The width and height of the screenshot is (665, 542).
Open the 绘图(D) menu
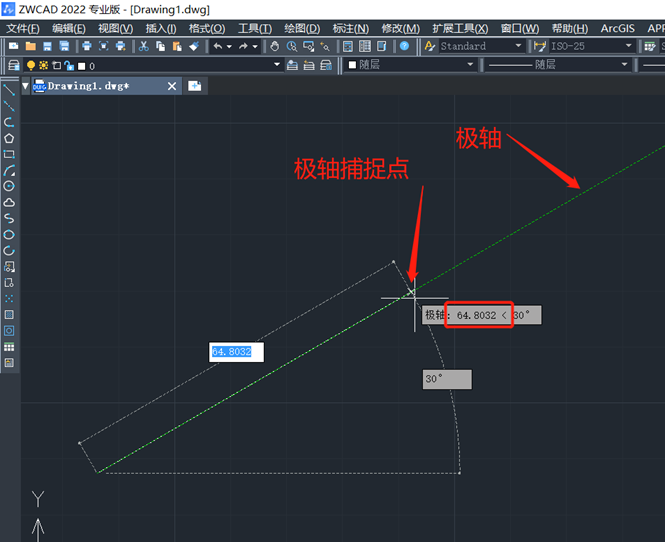pyautogui.click(x=302, y=28)
